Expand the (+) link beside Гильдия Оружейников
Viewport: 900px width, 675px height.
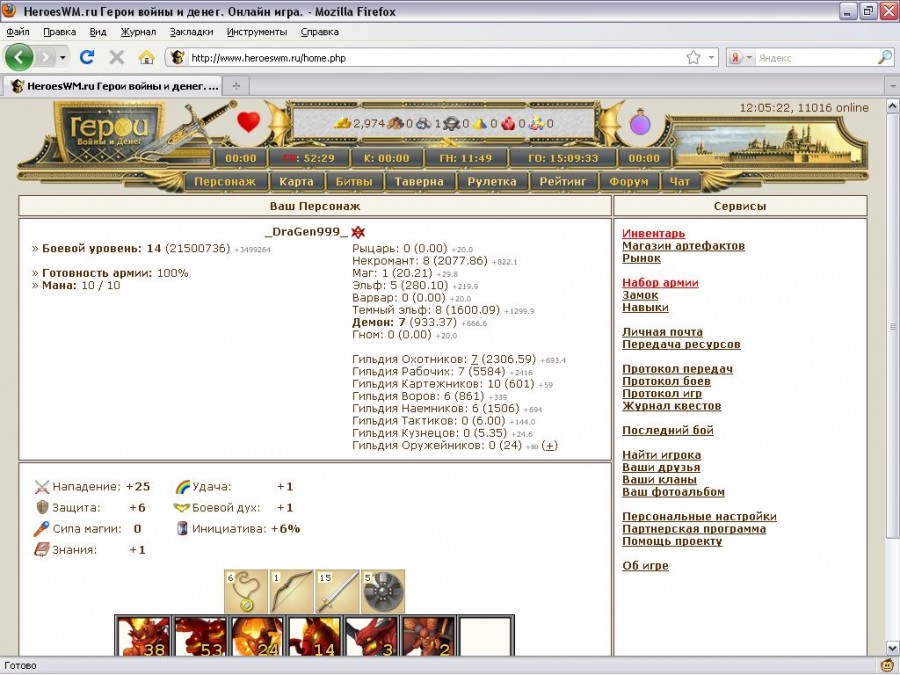[549, 445]
